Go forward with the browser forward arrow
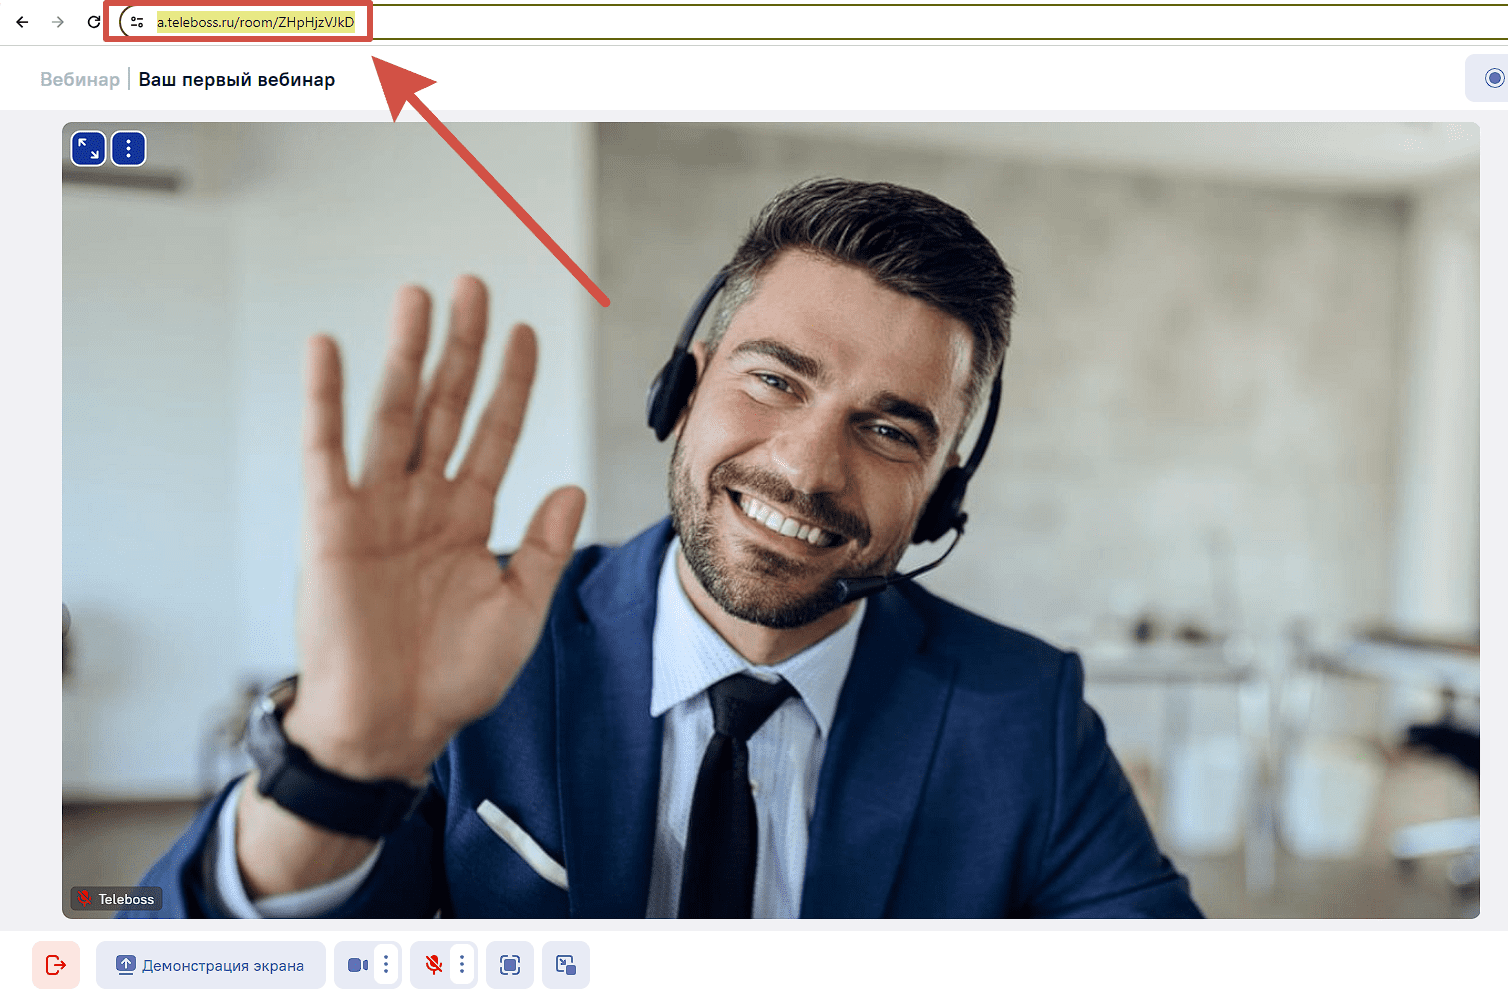 click(x=58, y=22)
